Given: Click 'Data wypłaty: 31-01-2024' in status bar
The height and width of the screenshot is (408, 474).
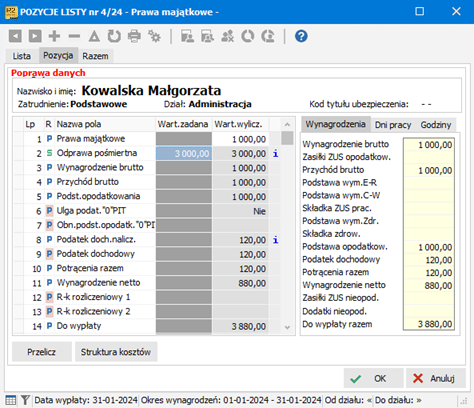Looking at the screenshot, I should tap(86, 400).
